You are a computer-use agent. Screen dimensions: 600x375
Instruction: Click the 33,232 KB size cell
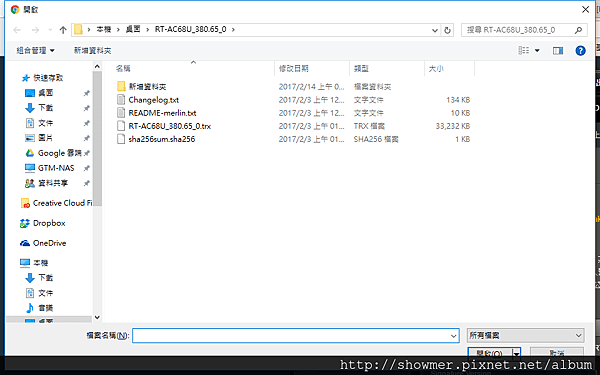tap(453, 126)
